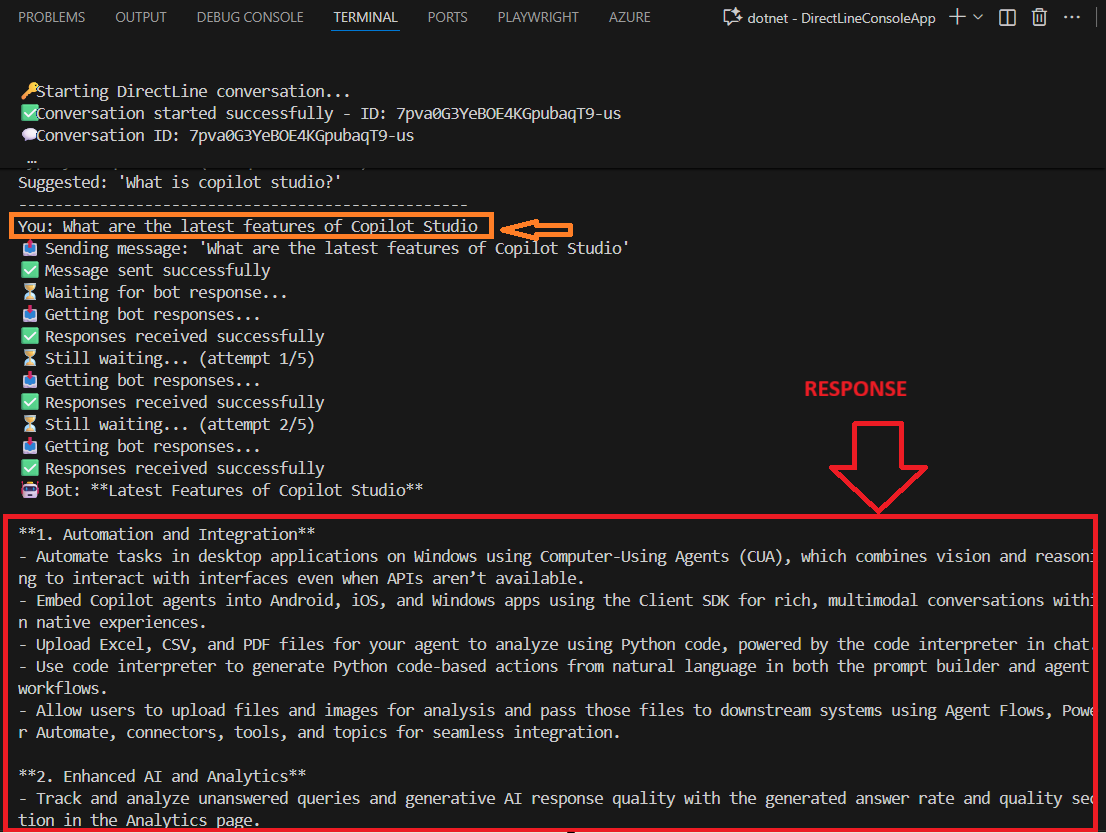
Task: Switch to the AZURE tab
Action: coord(630,17)
